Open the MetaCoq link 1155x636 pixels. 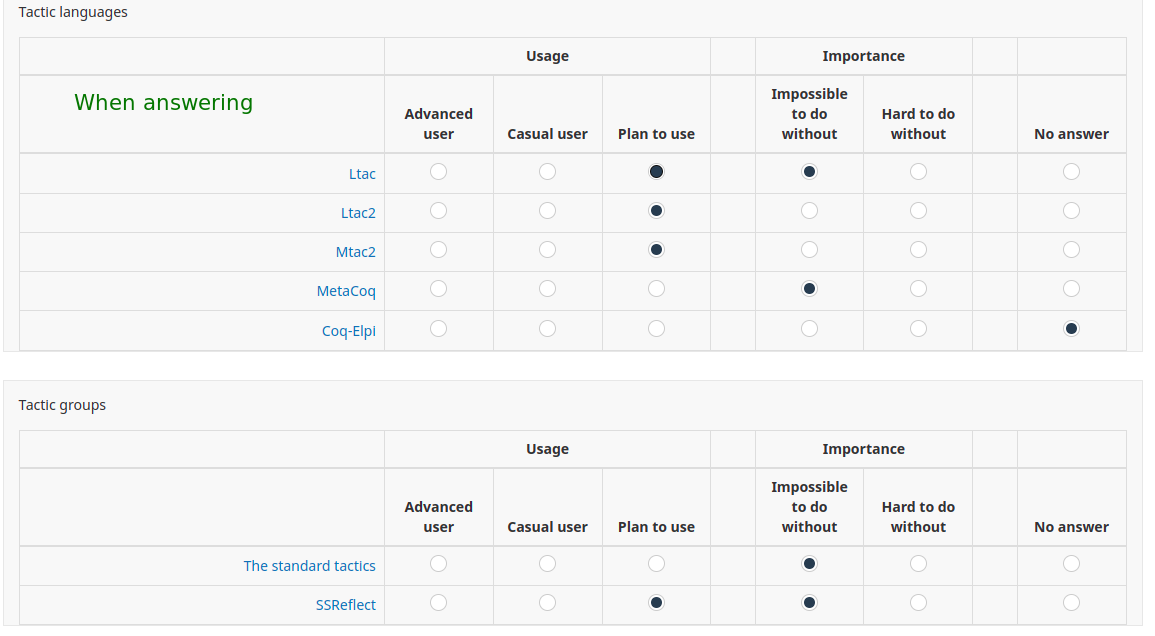346,292
